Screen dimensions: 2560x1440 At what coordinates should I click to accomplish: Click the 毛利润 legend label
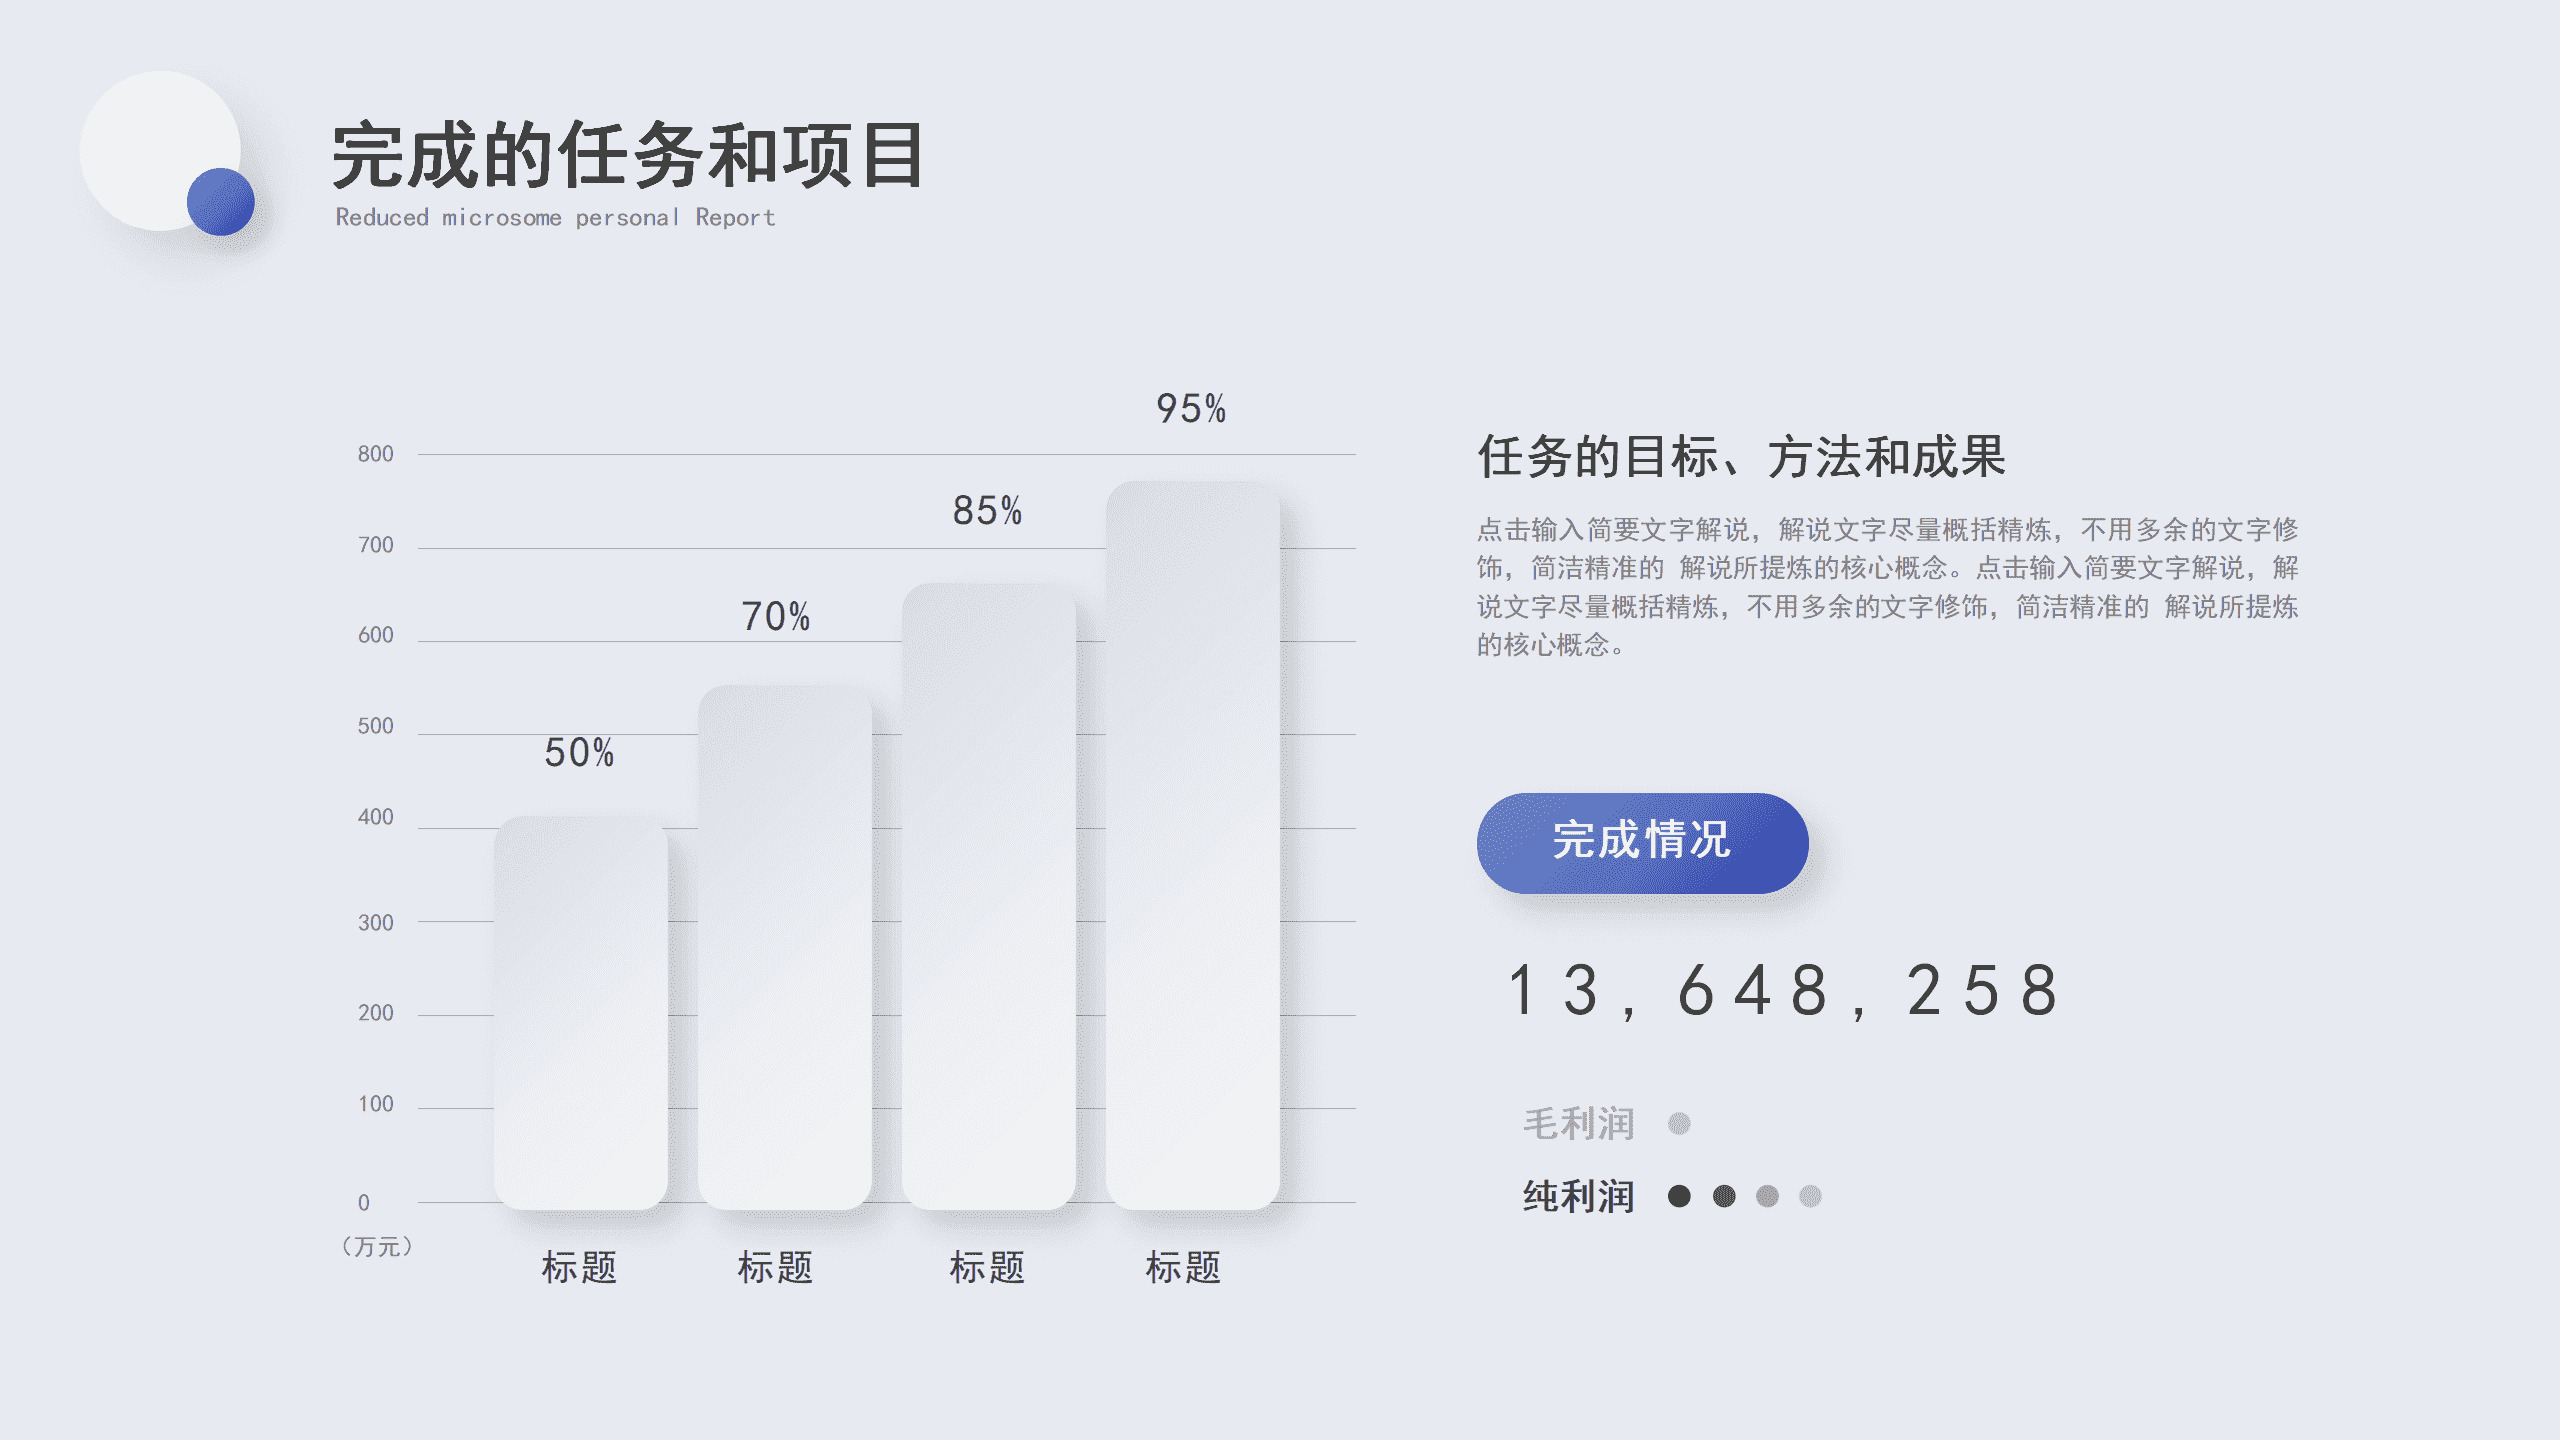1578,1124
